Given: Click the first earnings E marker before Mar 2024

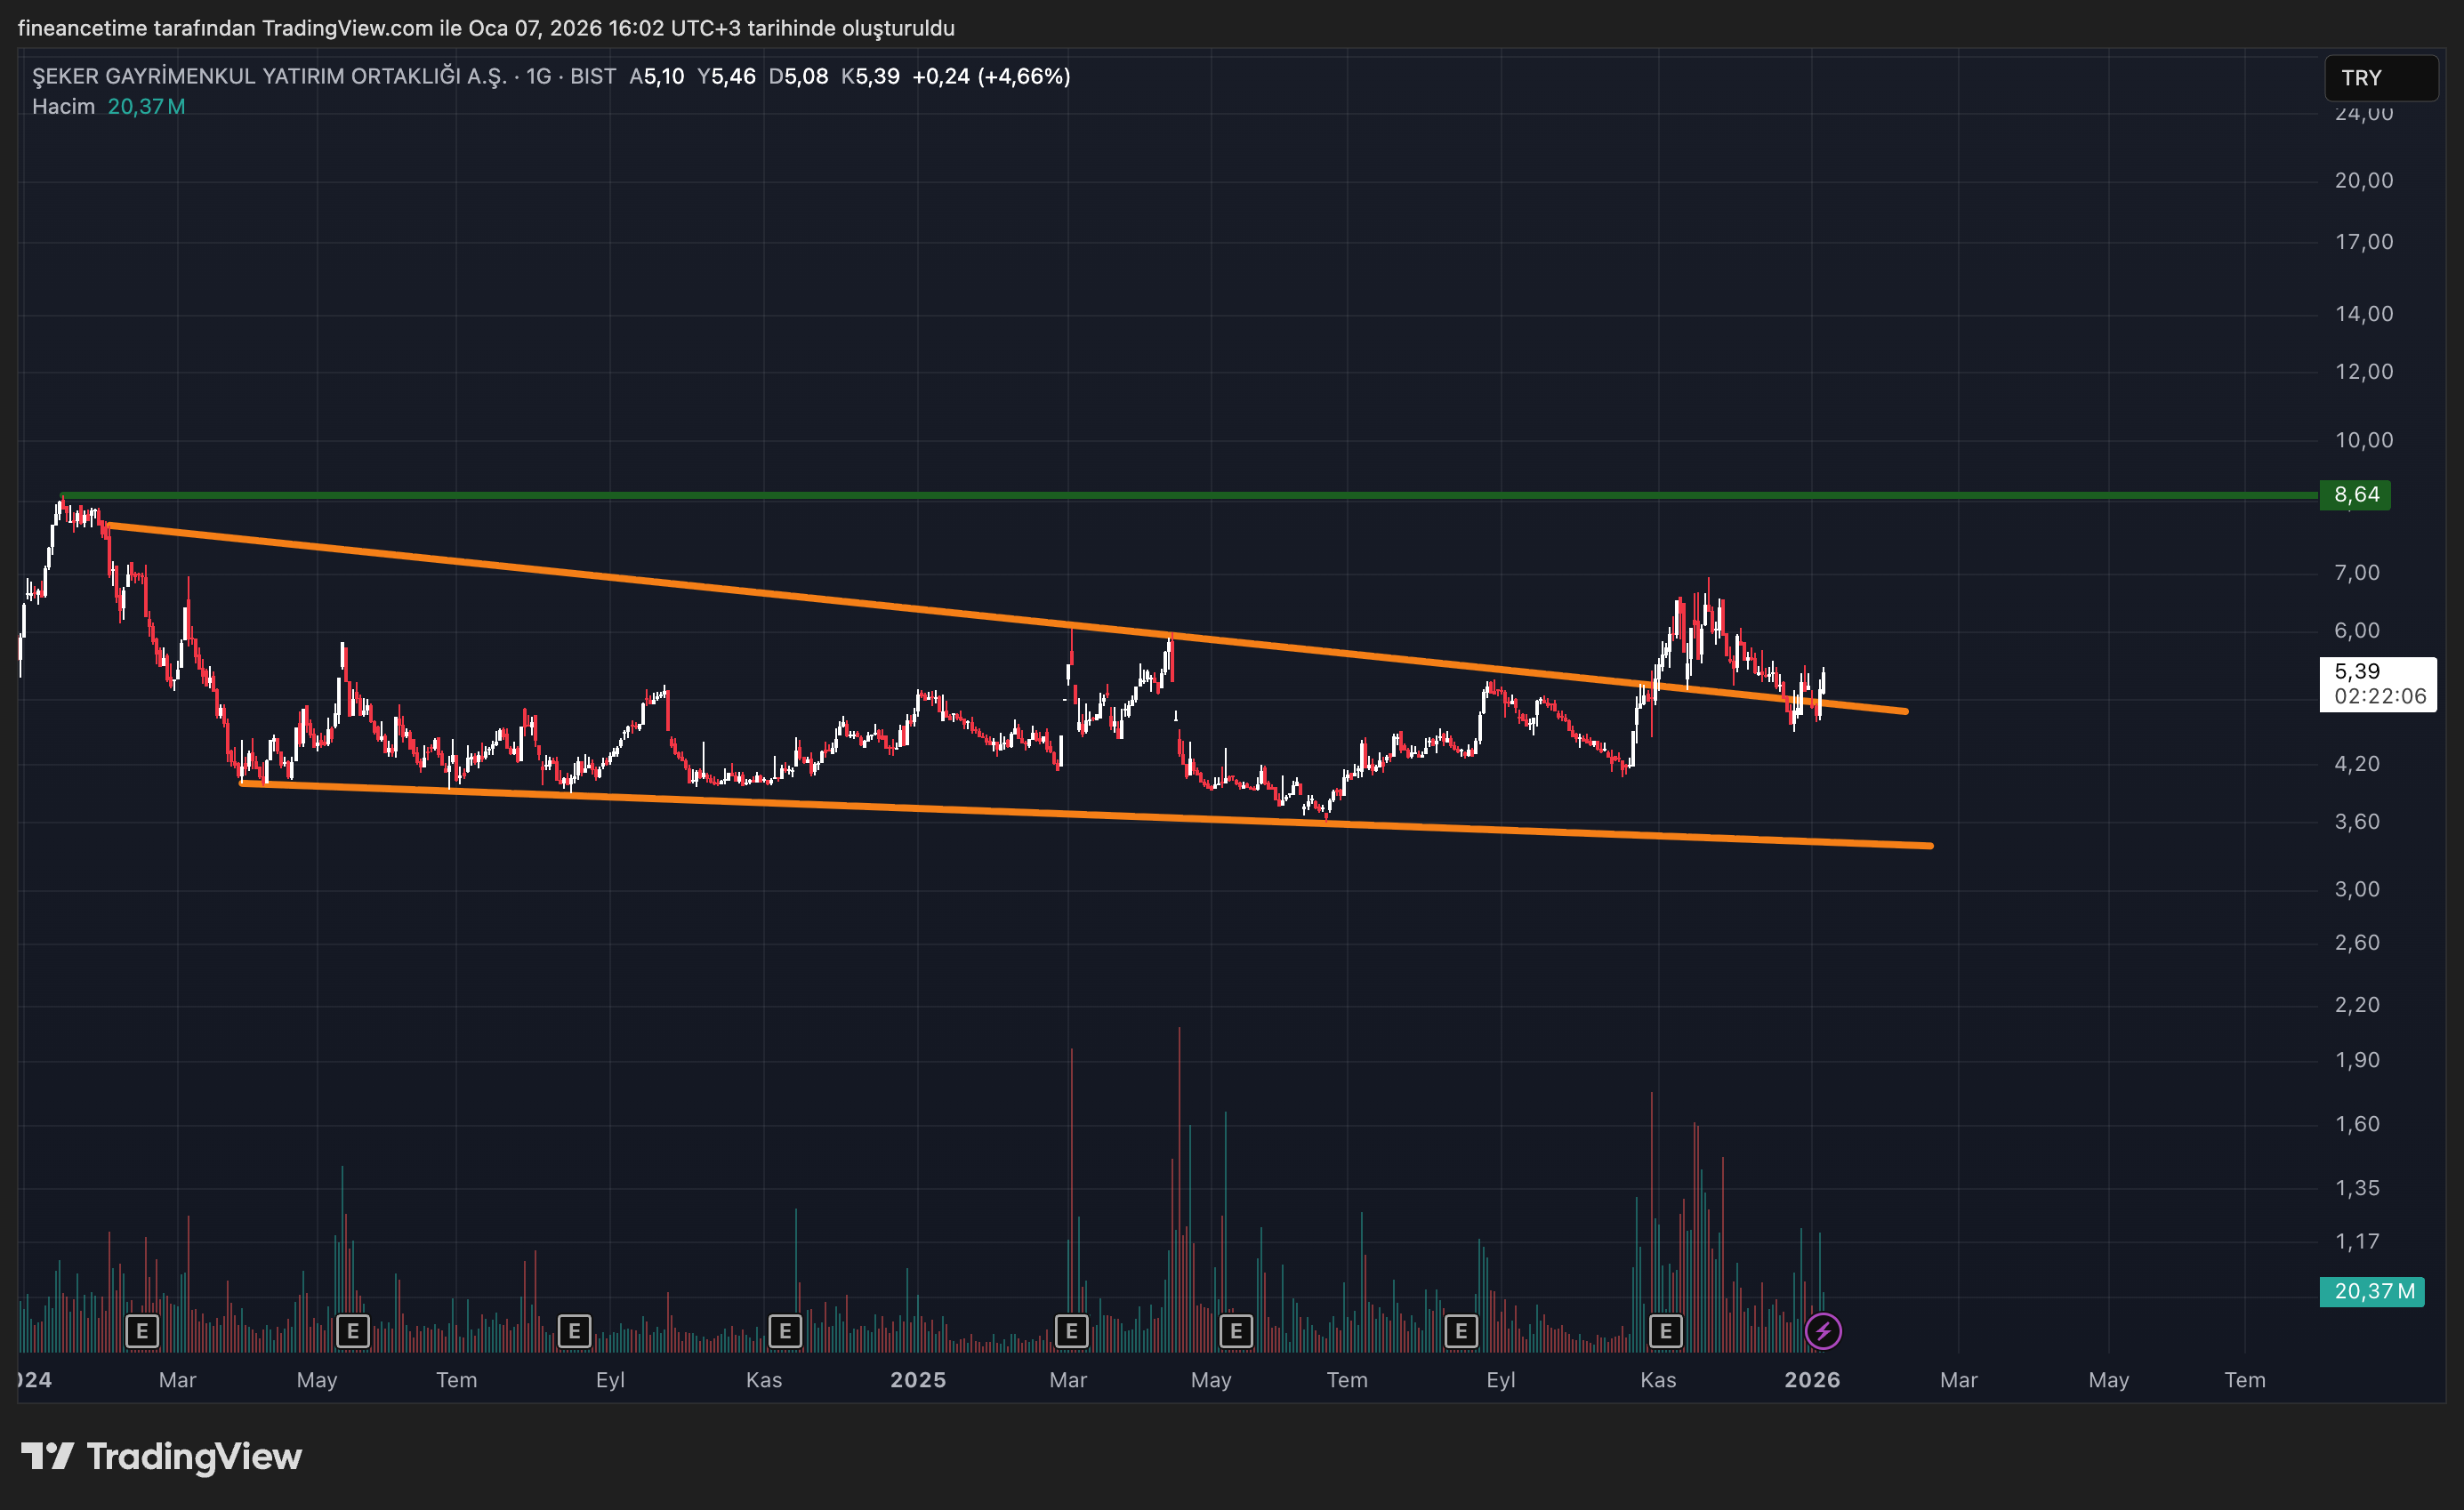Looking at the screenshot, I should click(x=142, y=1331).
